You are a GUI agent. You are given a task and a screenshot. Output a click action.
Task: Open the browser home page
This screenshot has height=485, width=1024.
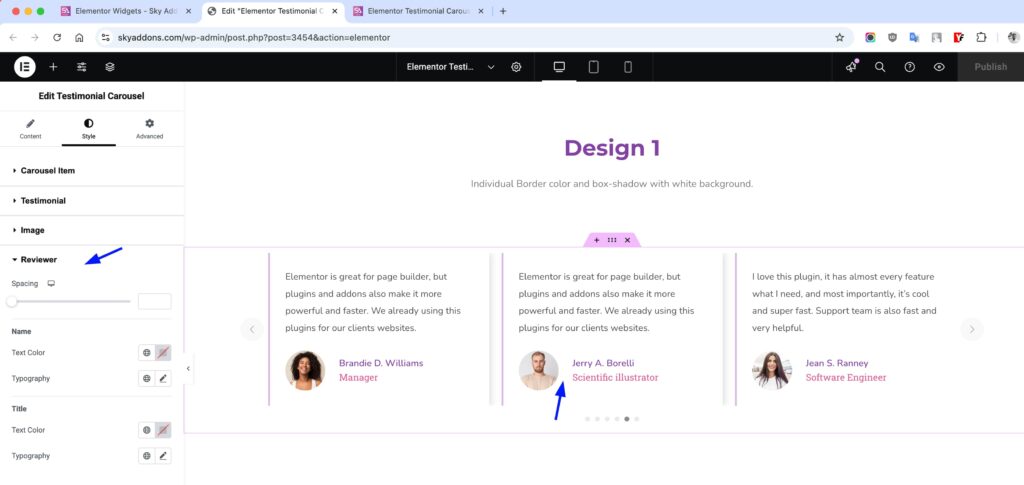[x=79, y=38]
